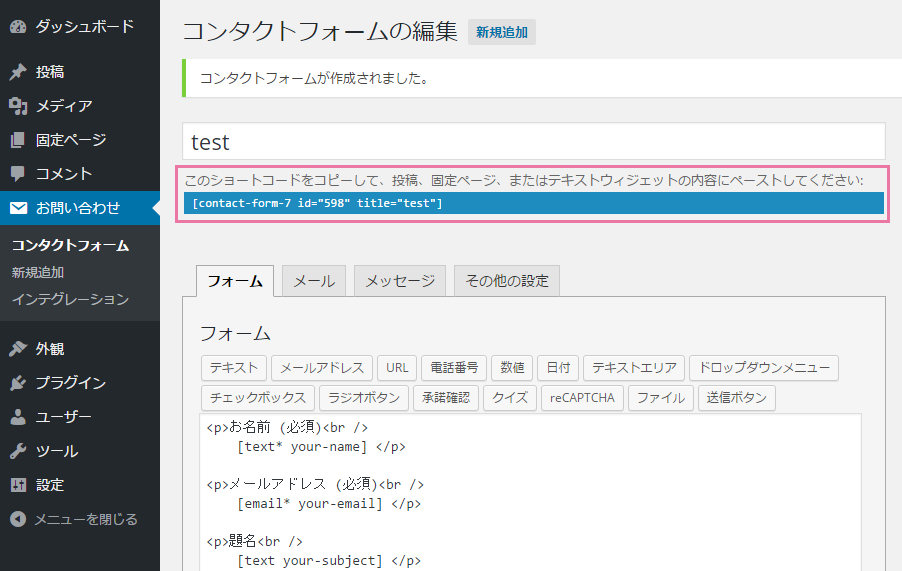Select the ユーザー person icon

click(18, 417)
